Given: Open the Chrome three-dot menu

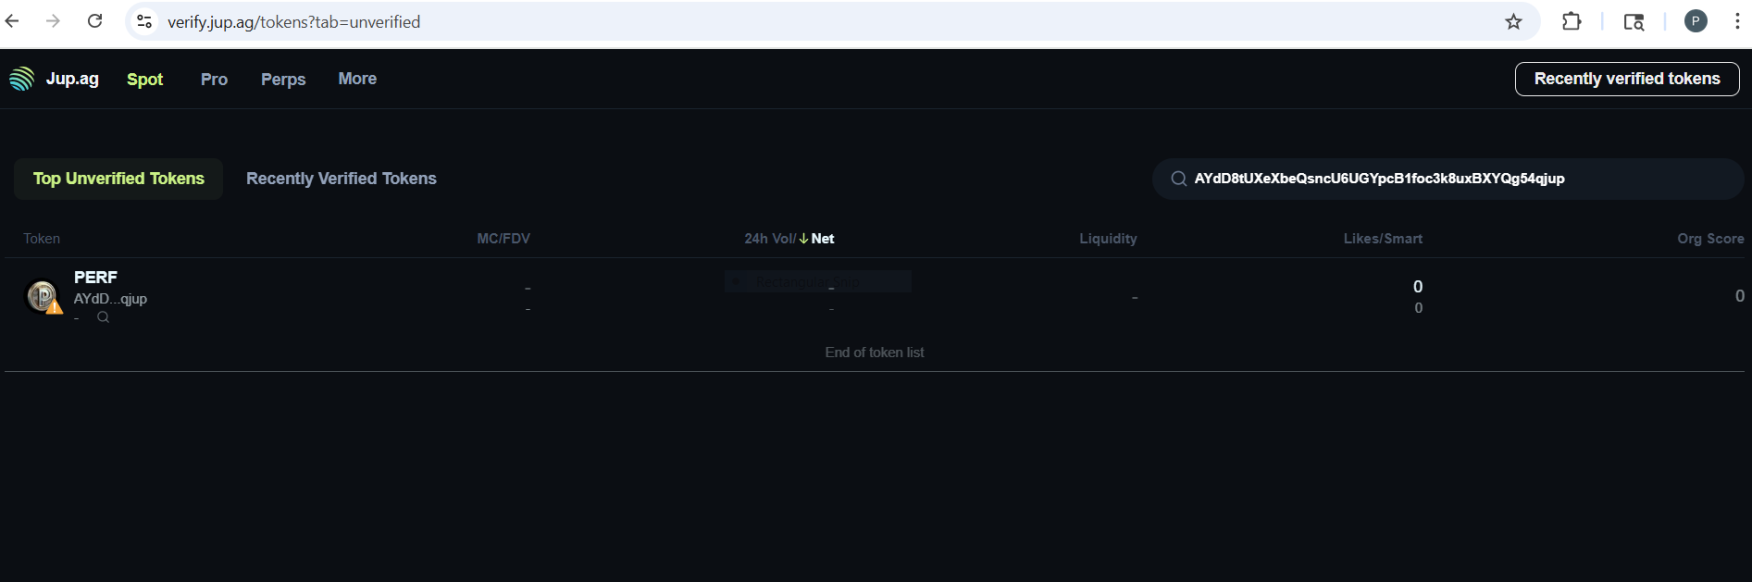Looking at the screenshot, I should 1737,22.
